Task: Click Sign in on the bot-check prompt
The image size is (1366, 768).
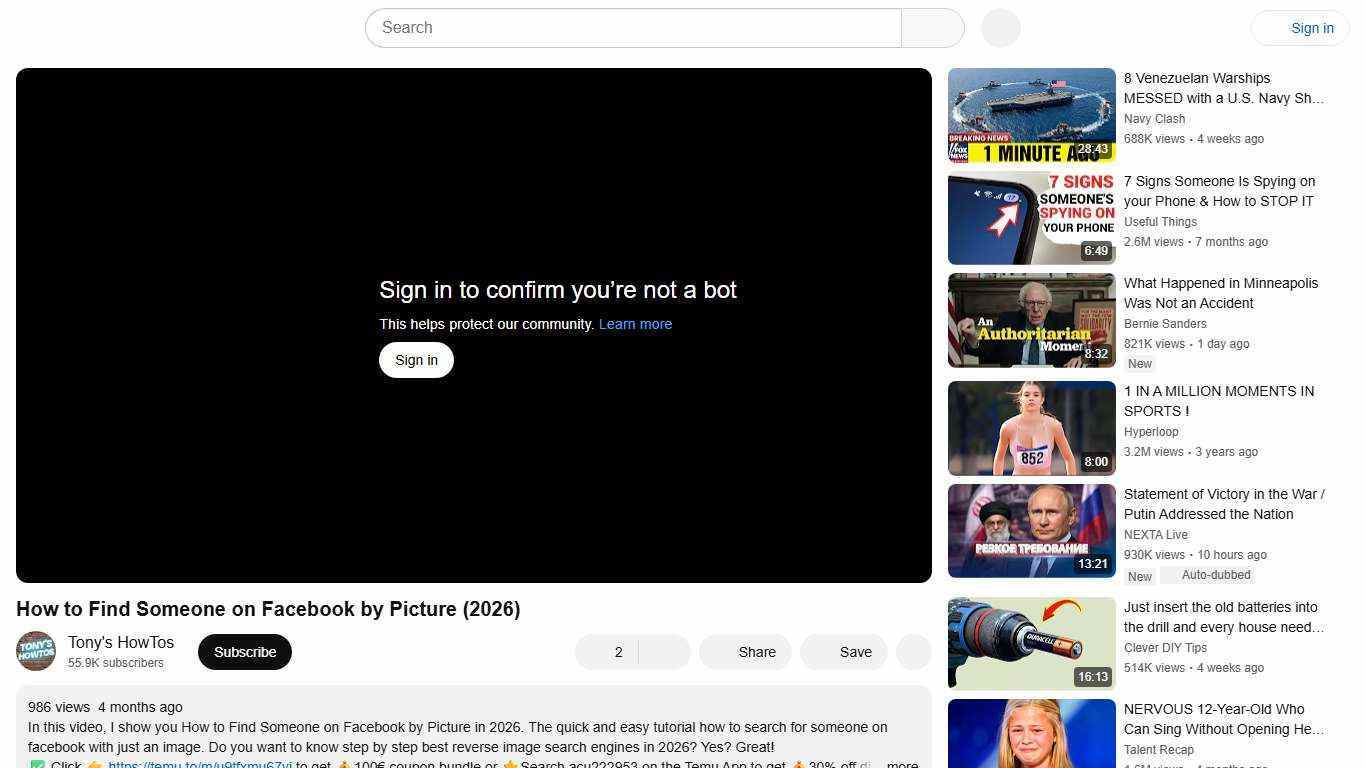Action: (x=416, y=359)
